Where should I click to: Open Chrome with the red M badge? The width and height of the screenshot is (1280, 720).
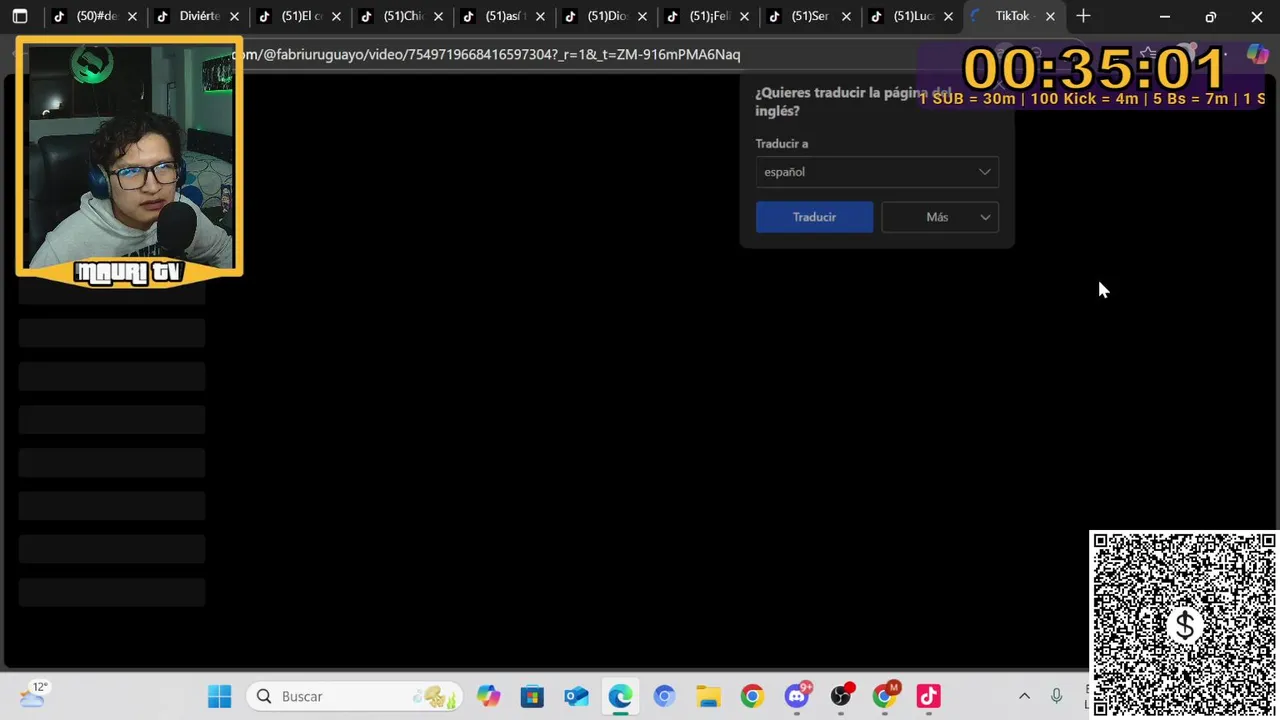pos(885,696)
